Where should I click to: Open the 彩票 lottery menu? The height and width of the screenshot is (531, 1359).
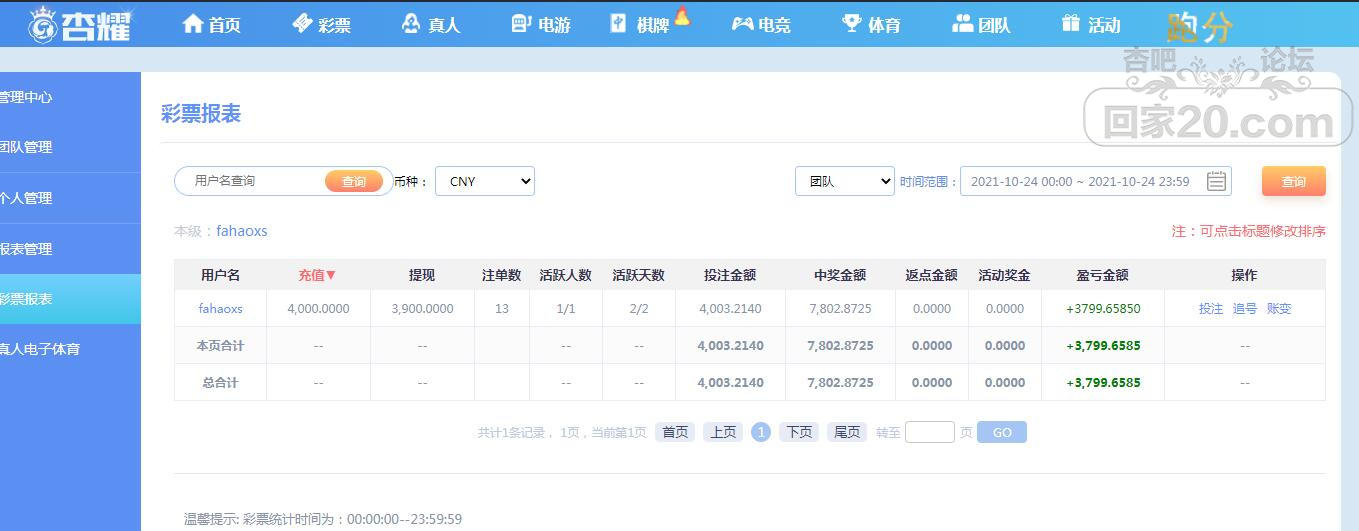coord(321,24)
